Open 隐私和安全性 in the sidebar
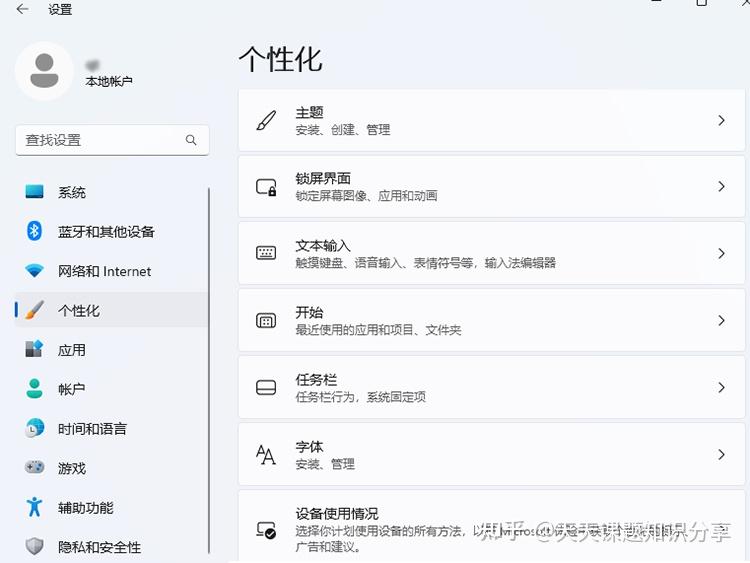The width and height of the screenshot is (750, 563). [111, 546]
